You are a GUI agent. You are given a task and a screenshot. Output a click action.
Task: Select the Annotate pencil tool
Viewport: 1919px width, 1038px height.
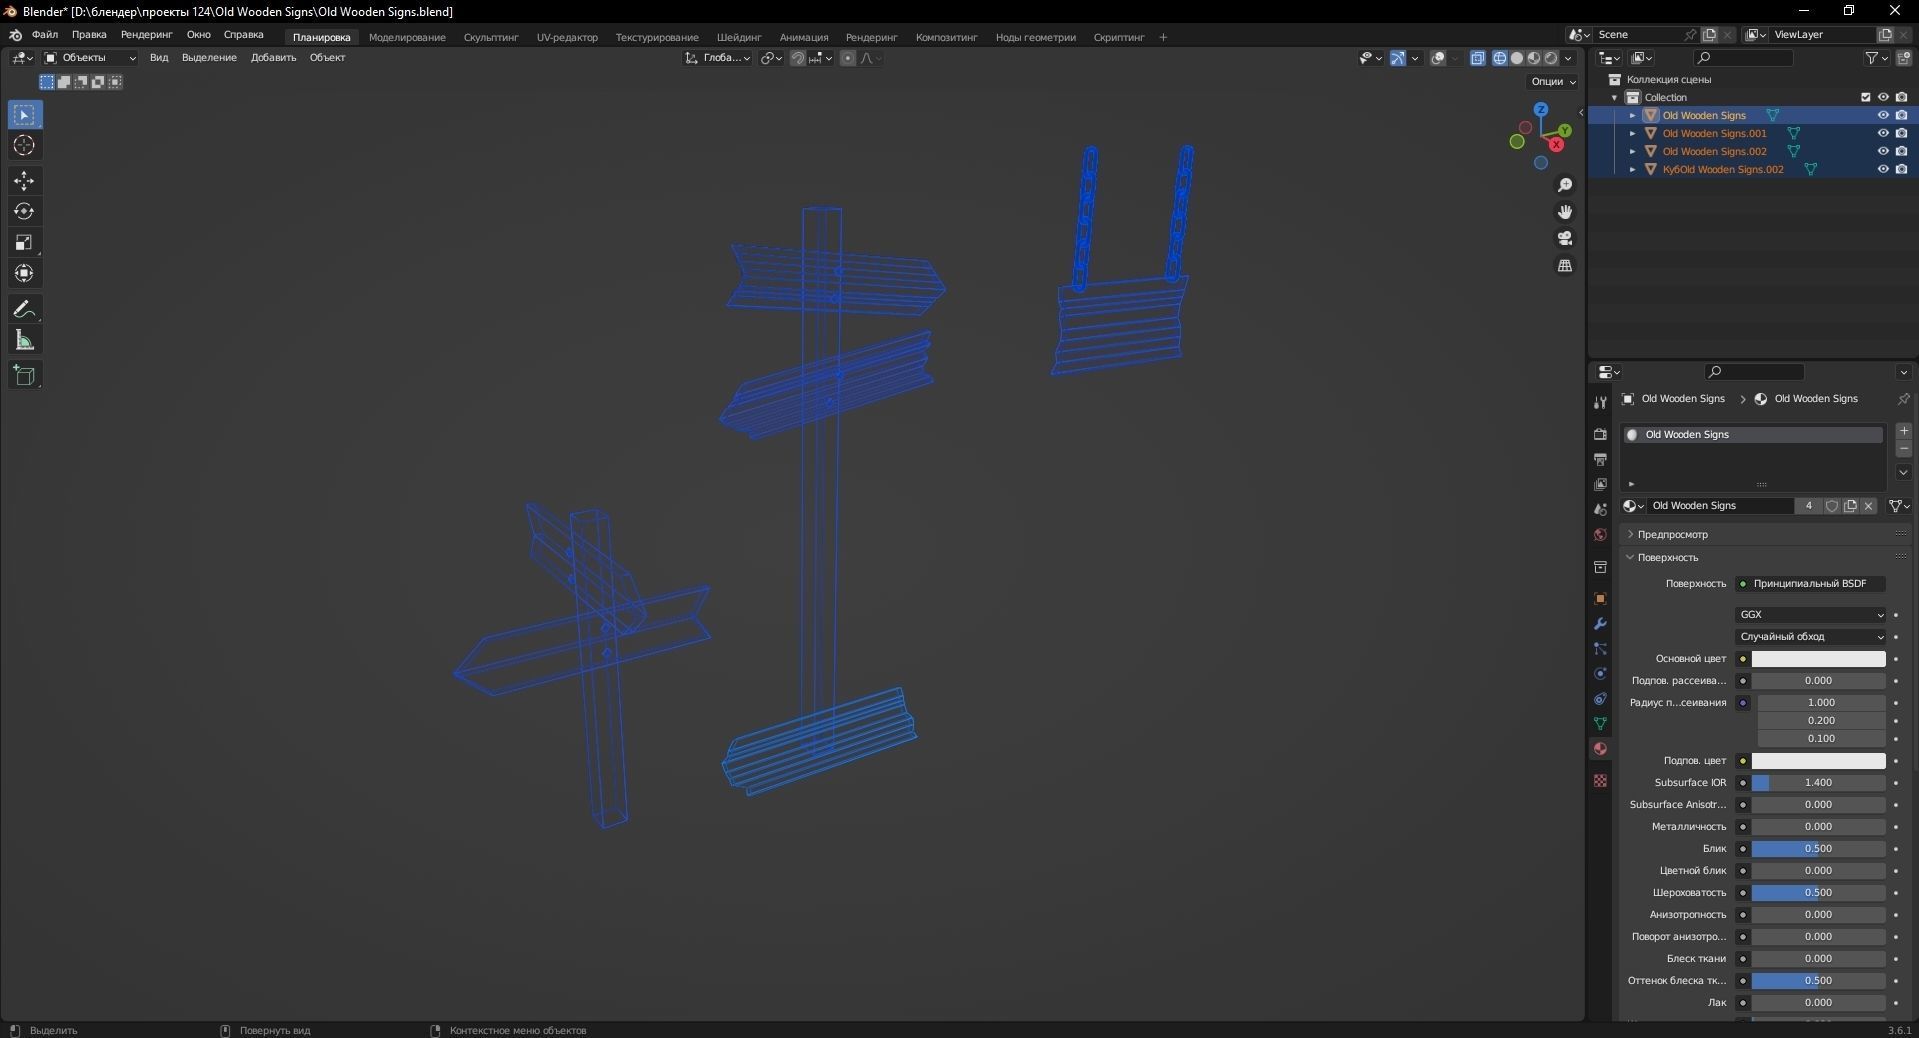(x=24, y=310)
